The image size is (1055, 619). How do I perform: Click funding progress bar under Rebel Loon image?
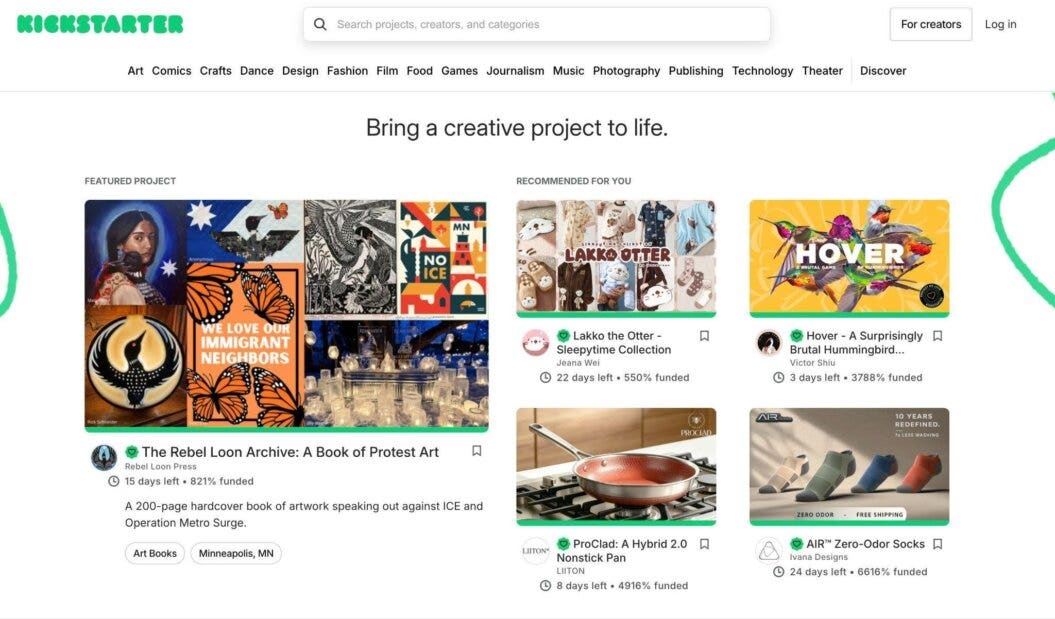(287, 429)
